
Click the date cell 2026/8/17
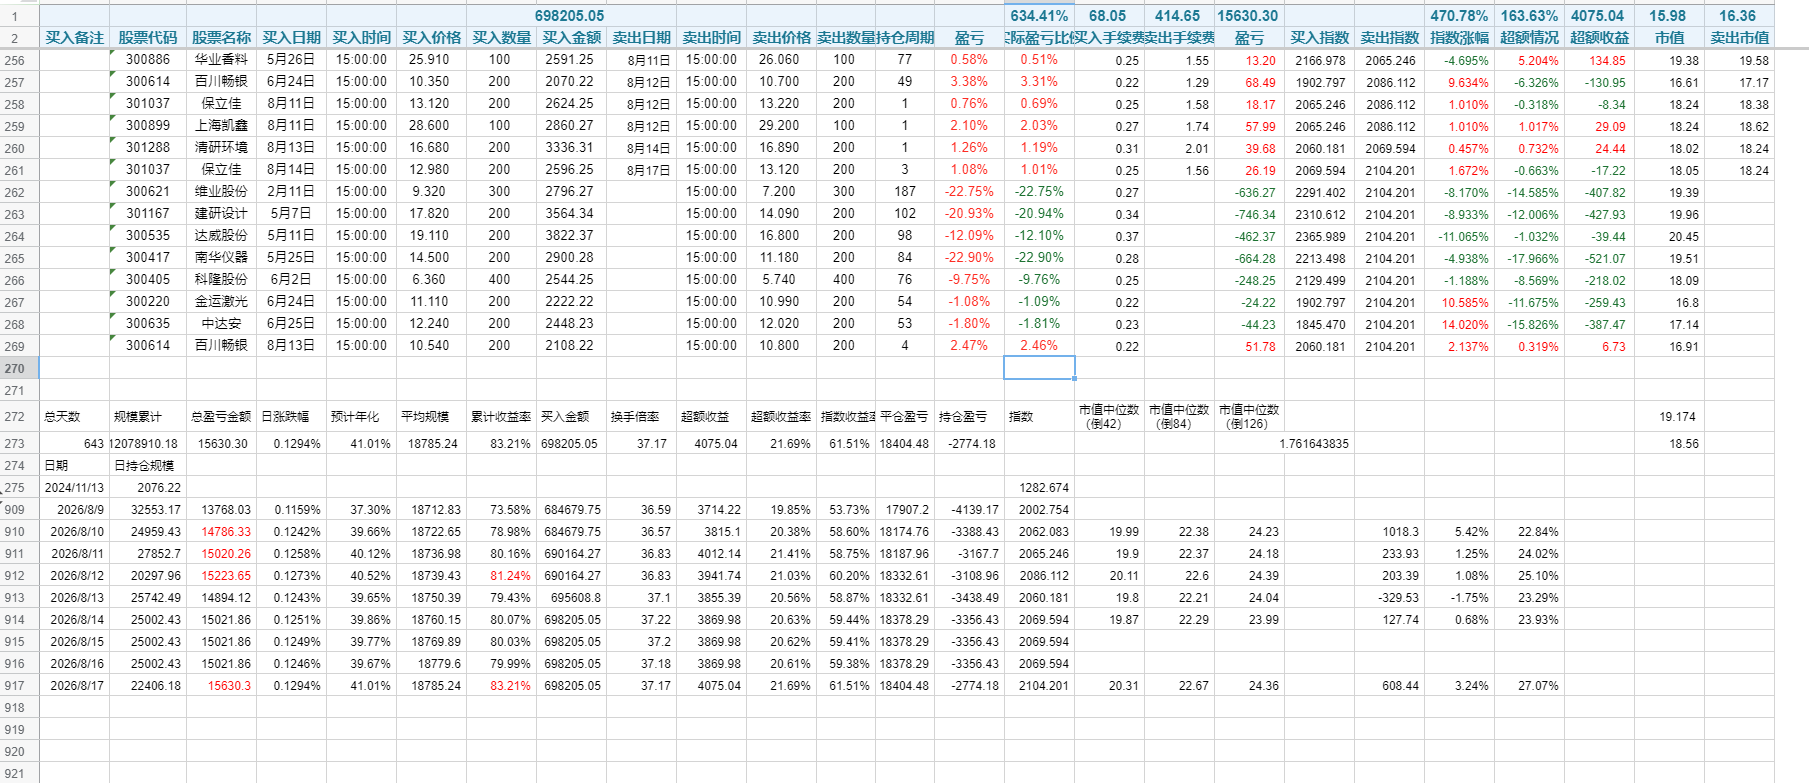tap(74, 686)
